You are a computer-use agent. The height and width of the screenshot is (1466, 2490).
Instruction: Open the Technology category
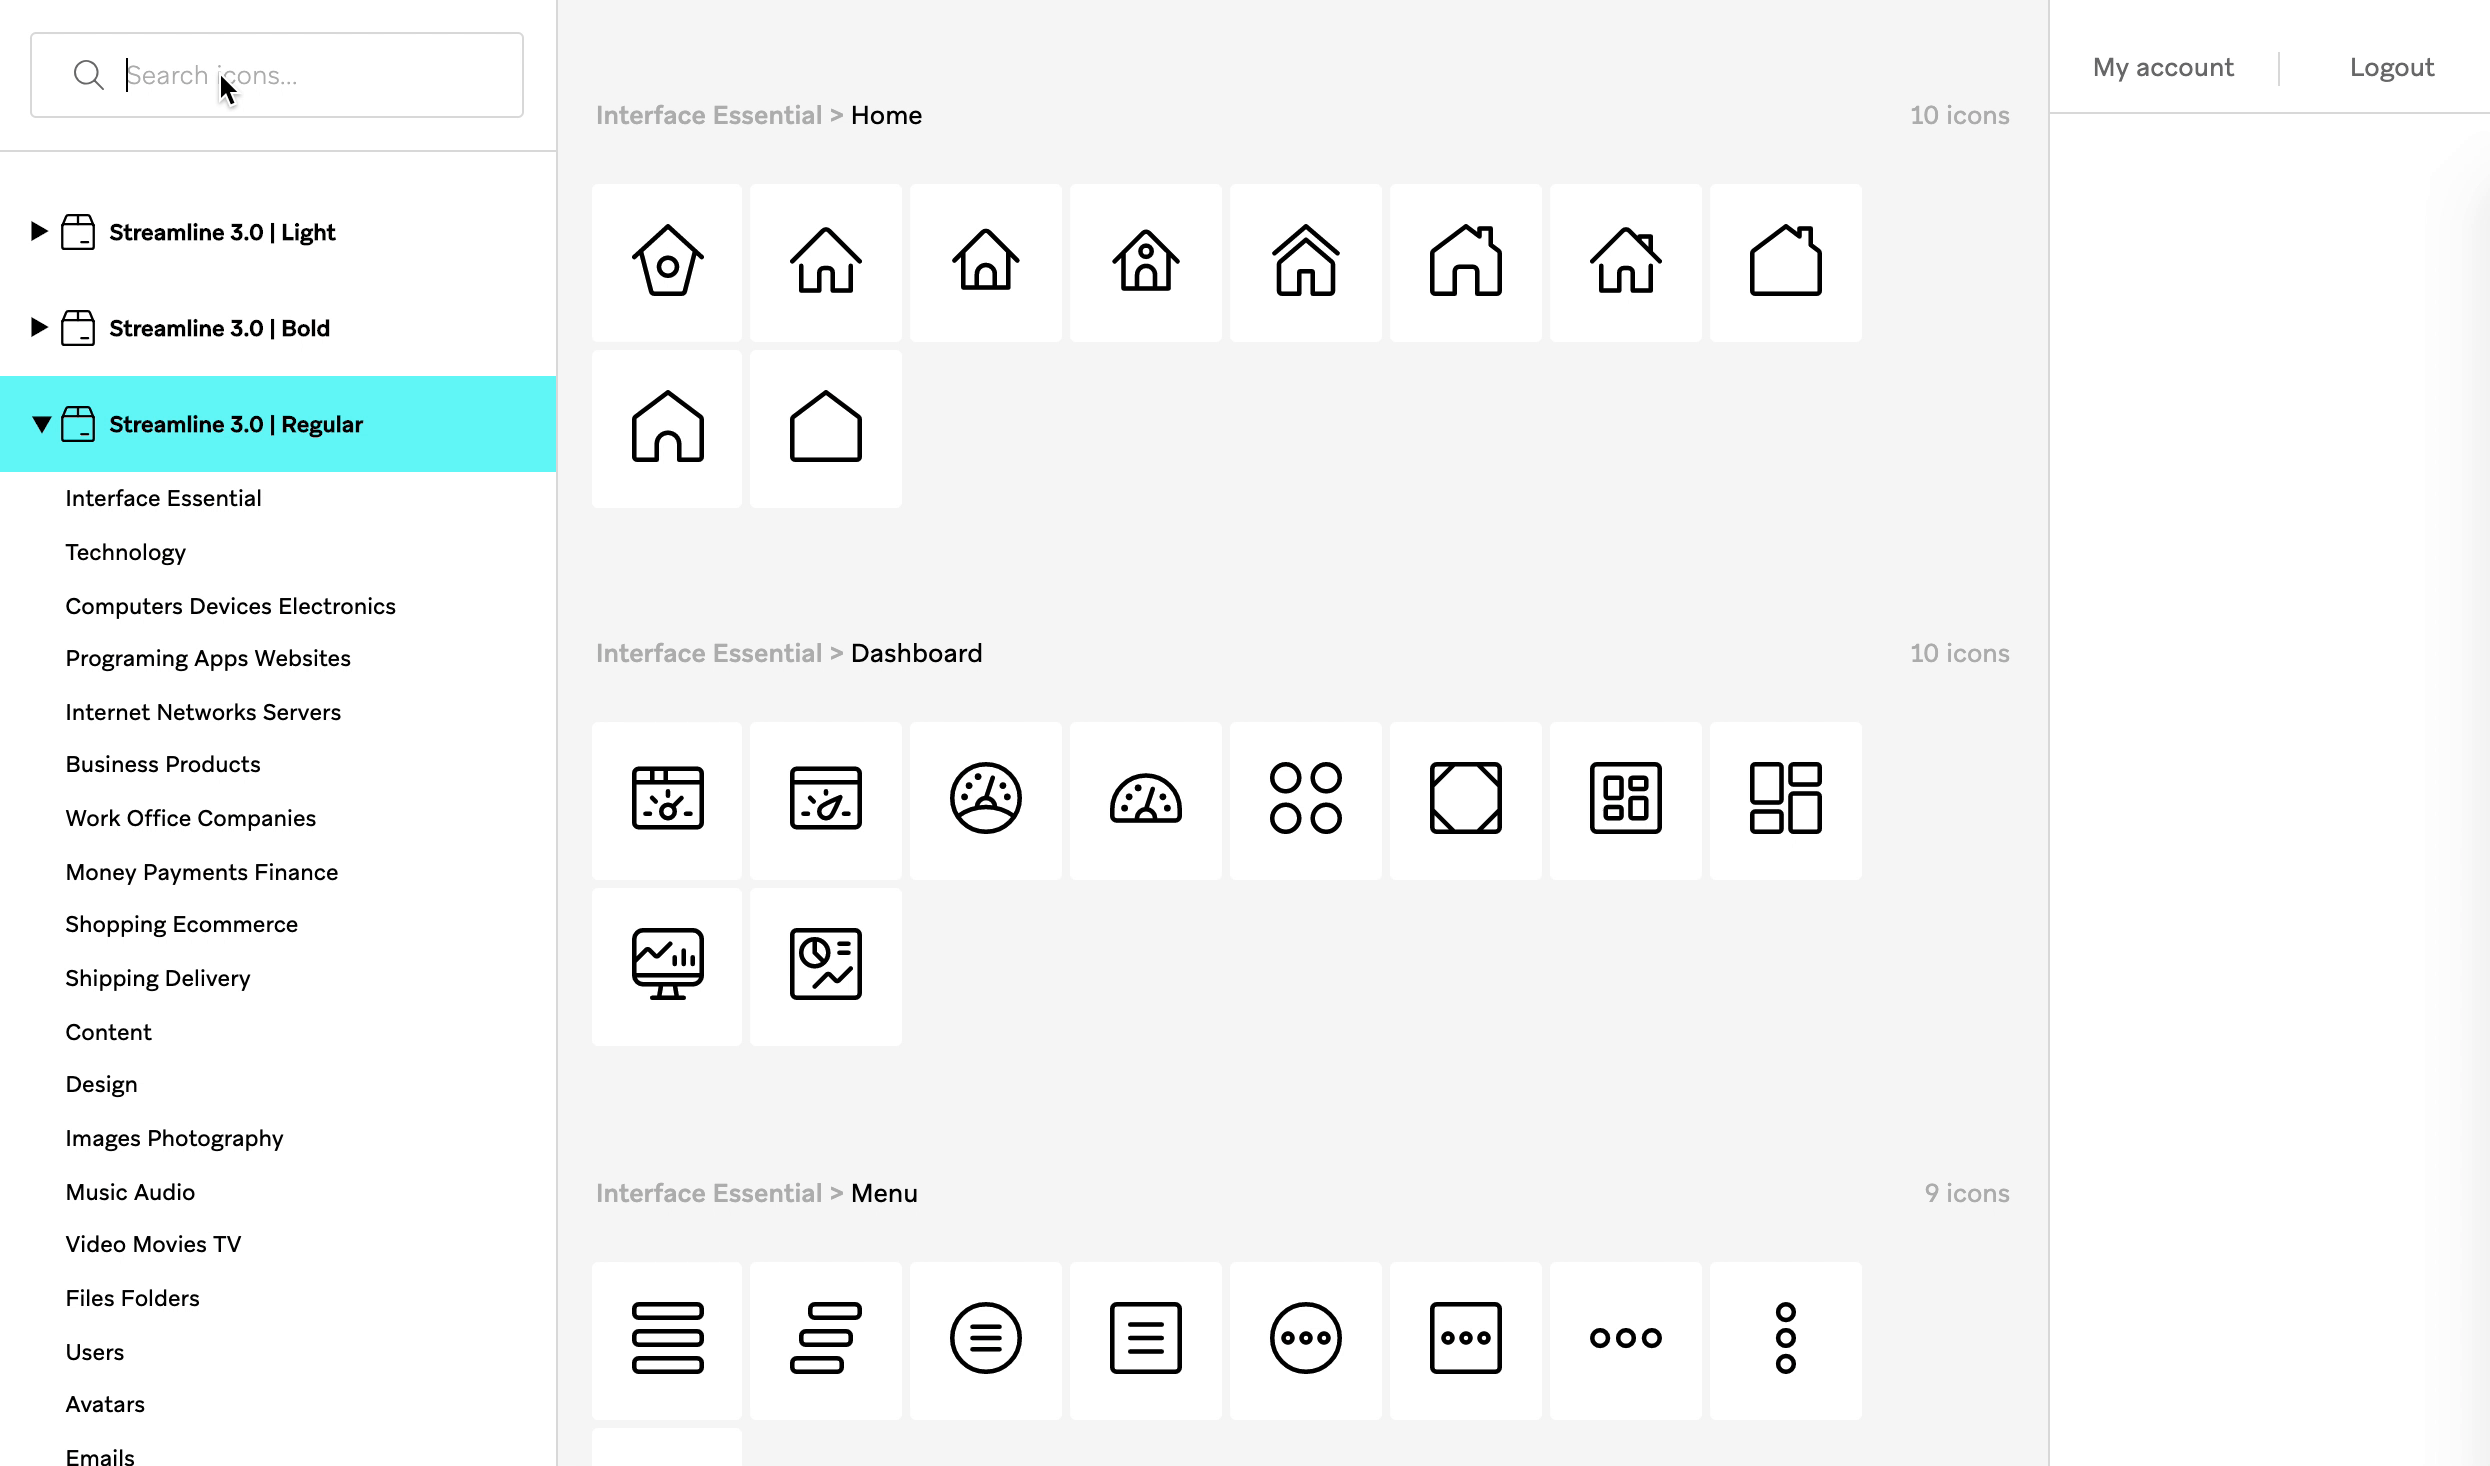point(125,552)
